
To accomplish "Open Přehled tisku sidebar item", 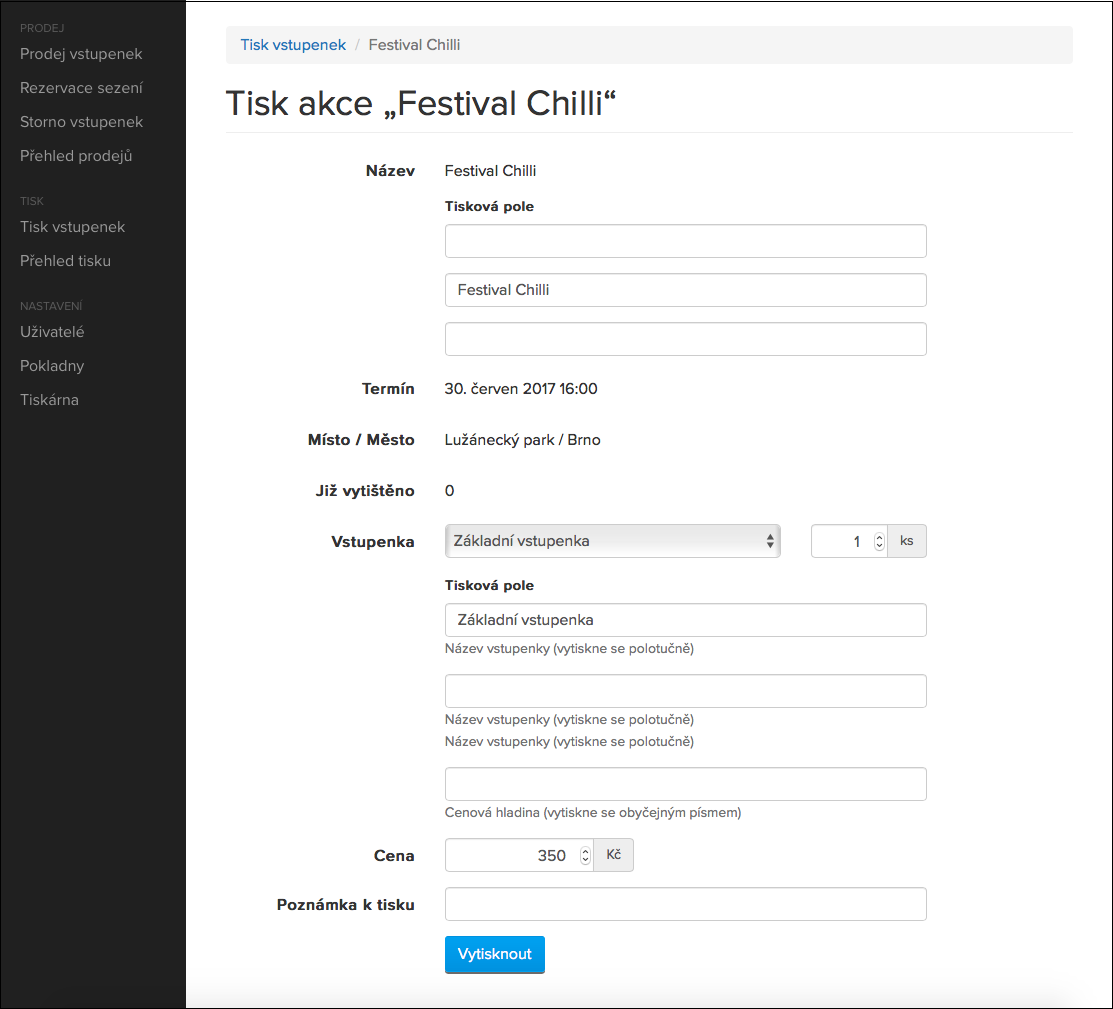I will 65,261.
